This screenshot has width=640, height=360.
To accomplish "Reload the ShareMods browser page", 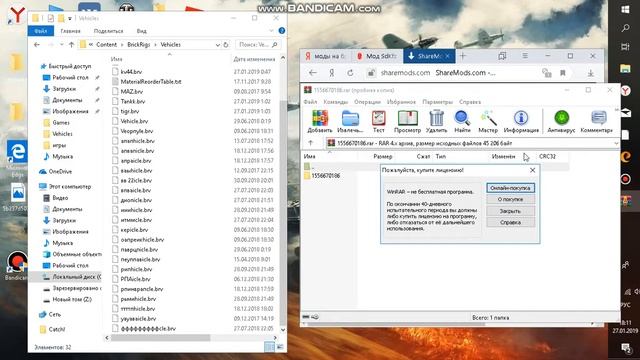I will [350, 73].
